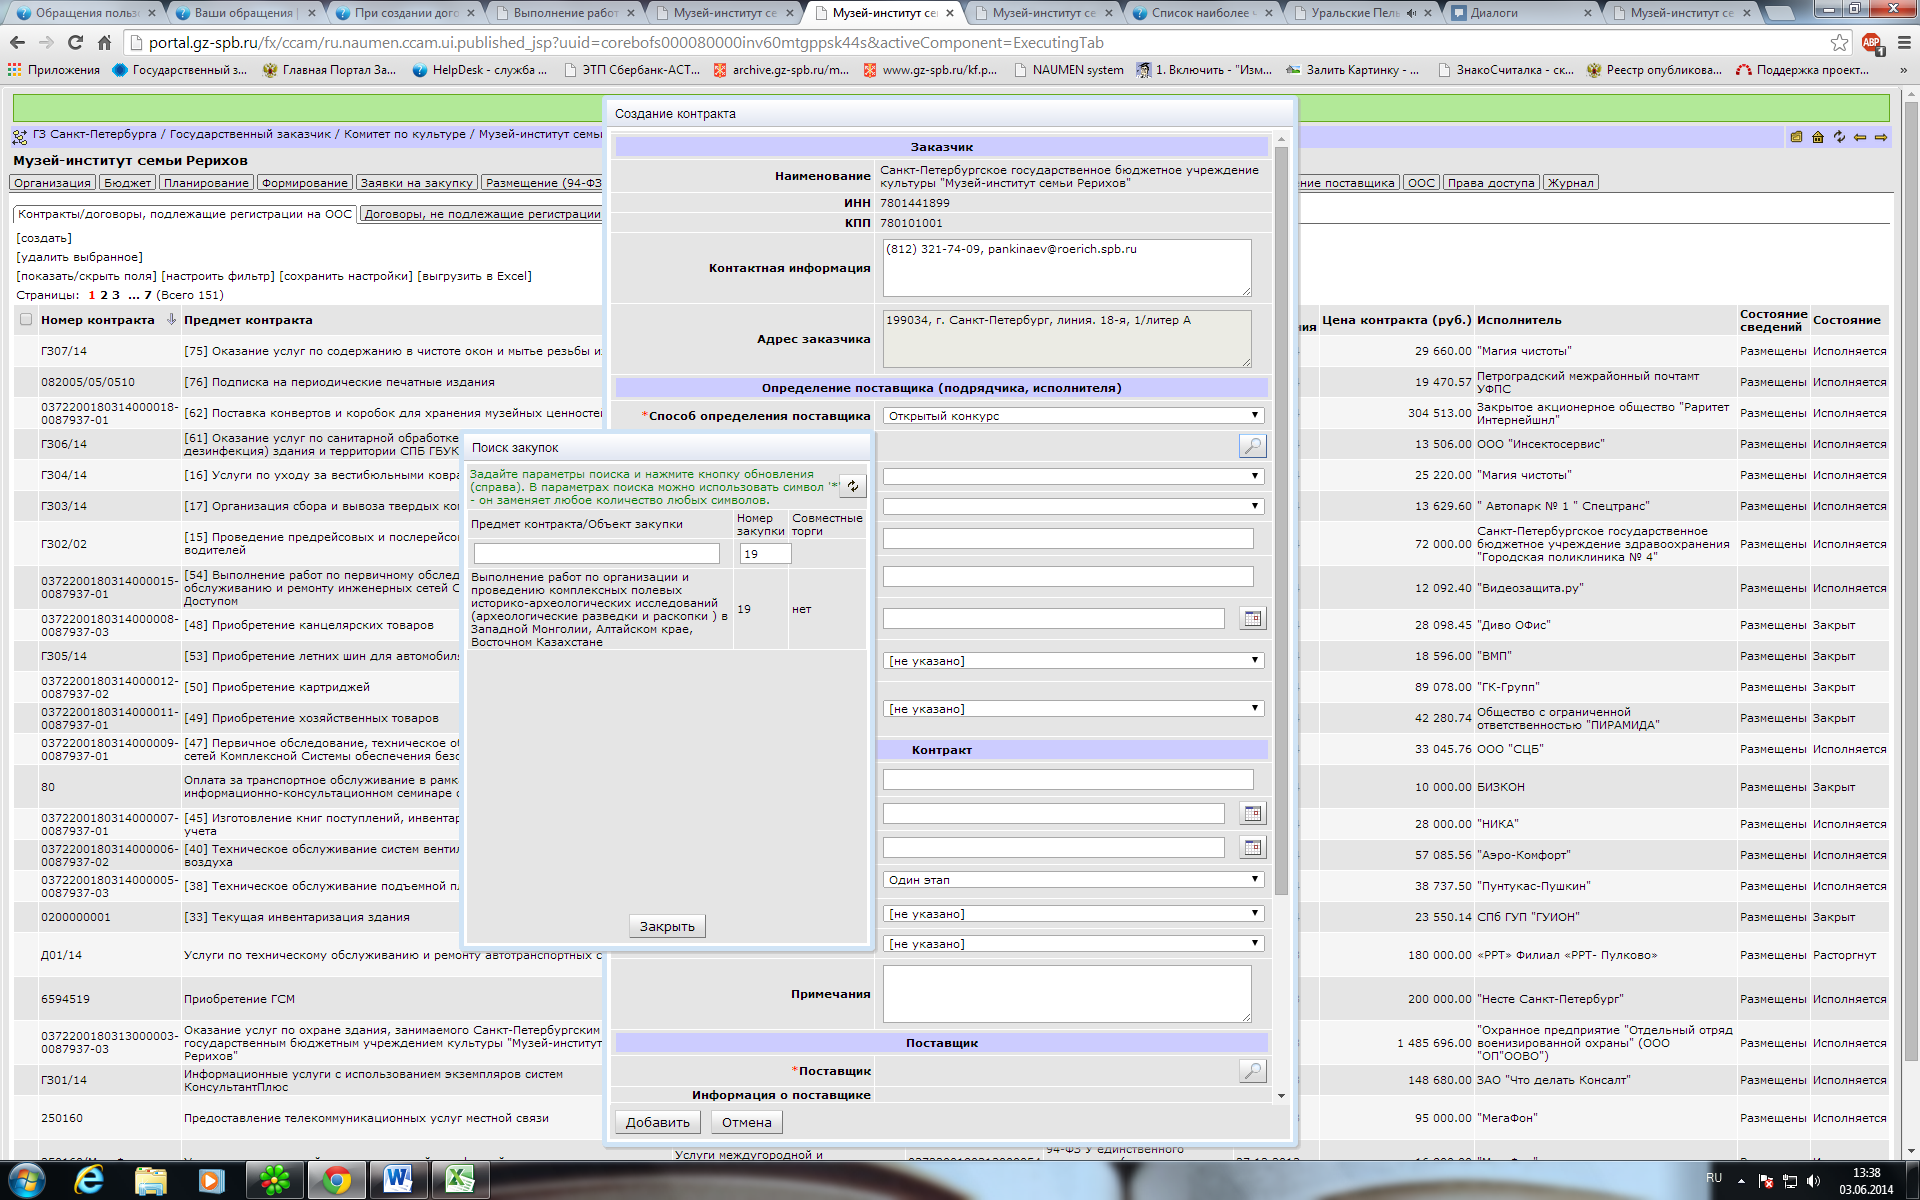Go to browser home page icon
Image resolution: width=1920 pixels, height=1200 pixels.
pos(104,43)
